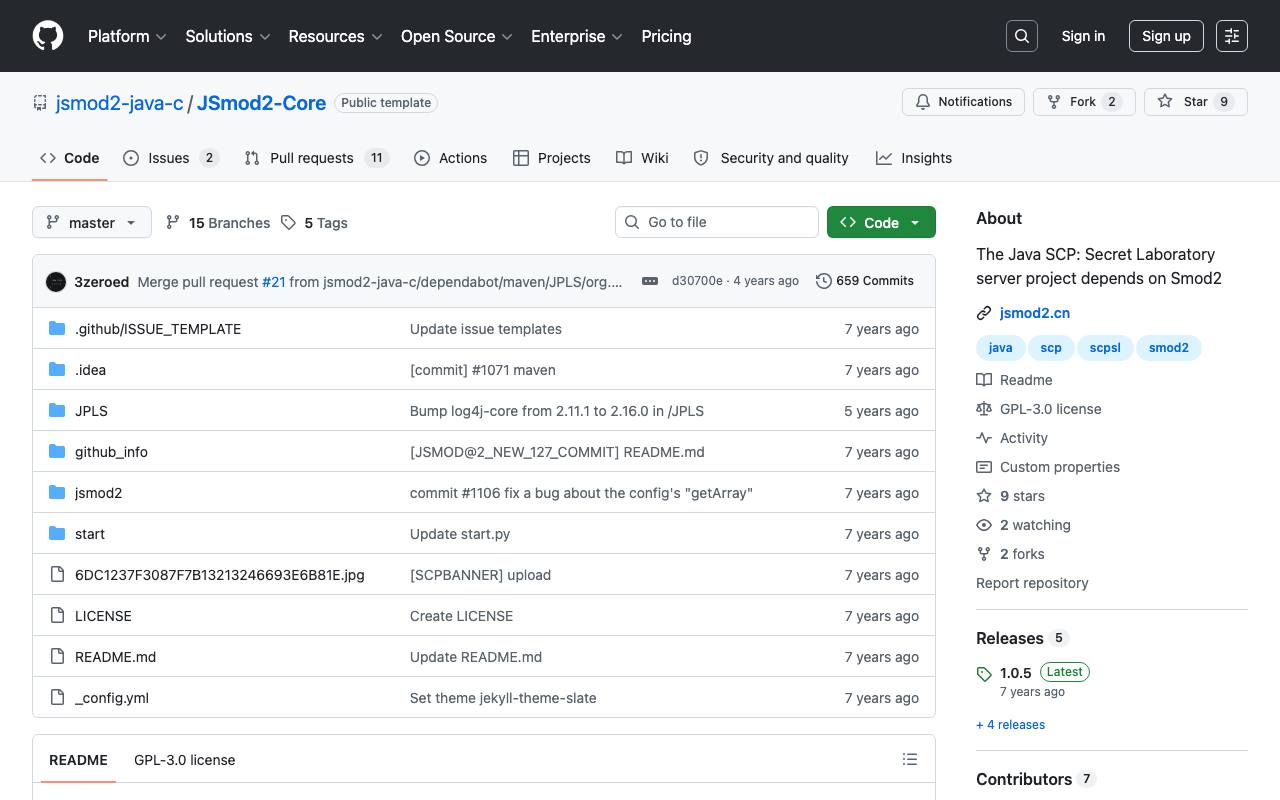Screen dimensions: 1280x800
Task: Switch to the Issues tab
Action: [x=171, y=158]
